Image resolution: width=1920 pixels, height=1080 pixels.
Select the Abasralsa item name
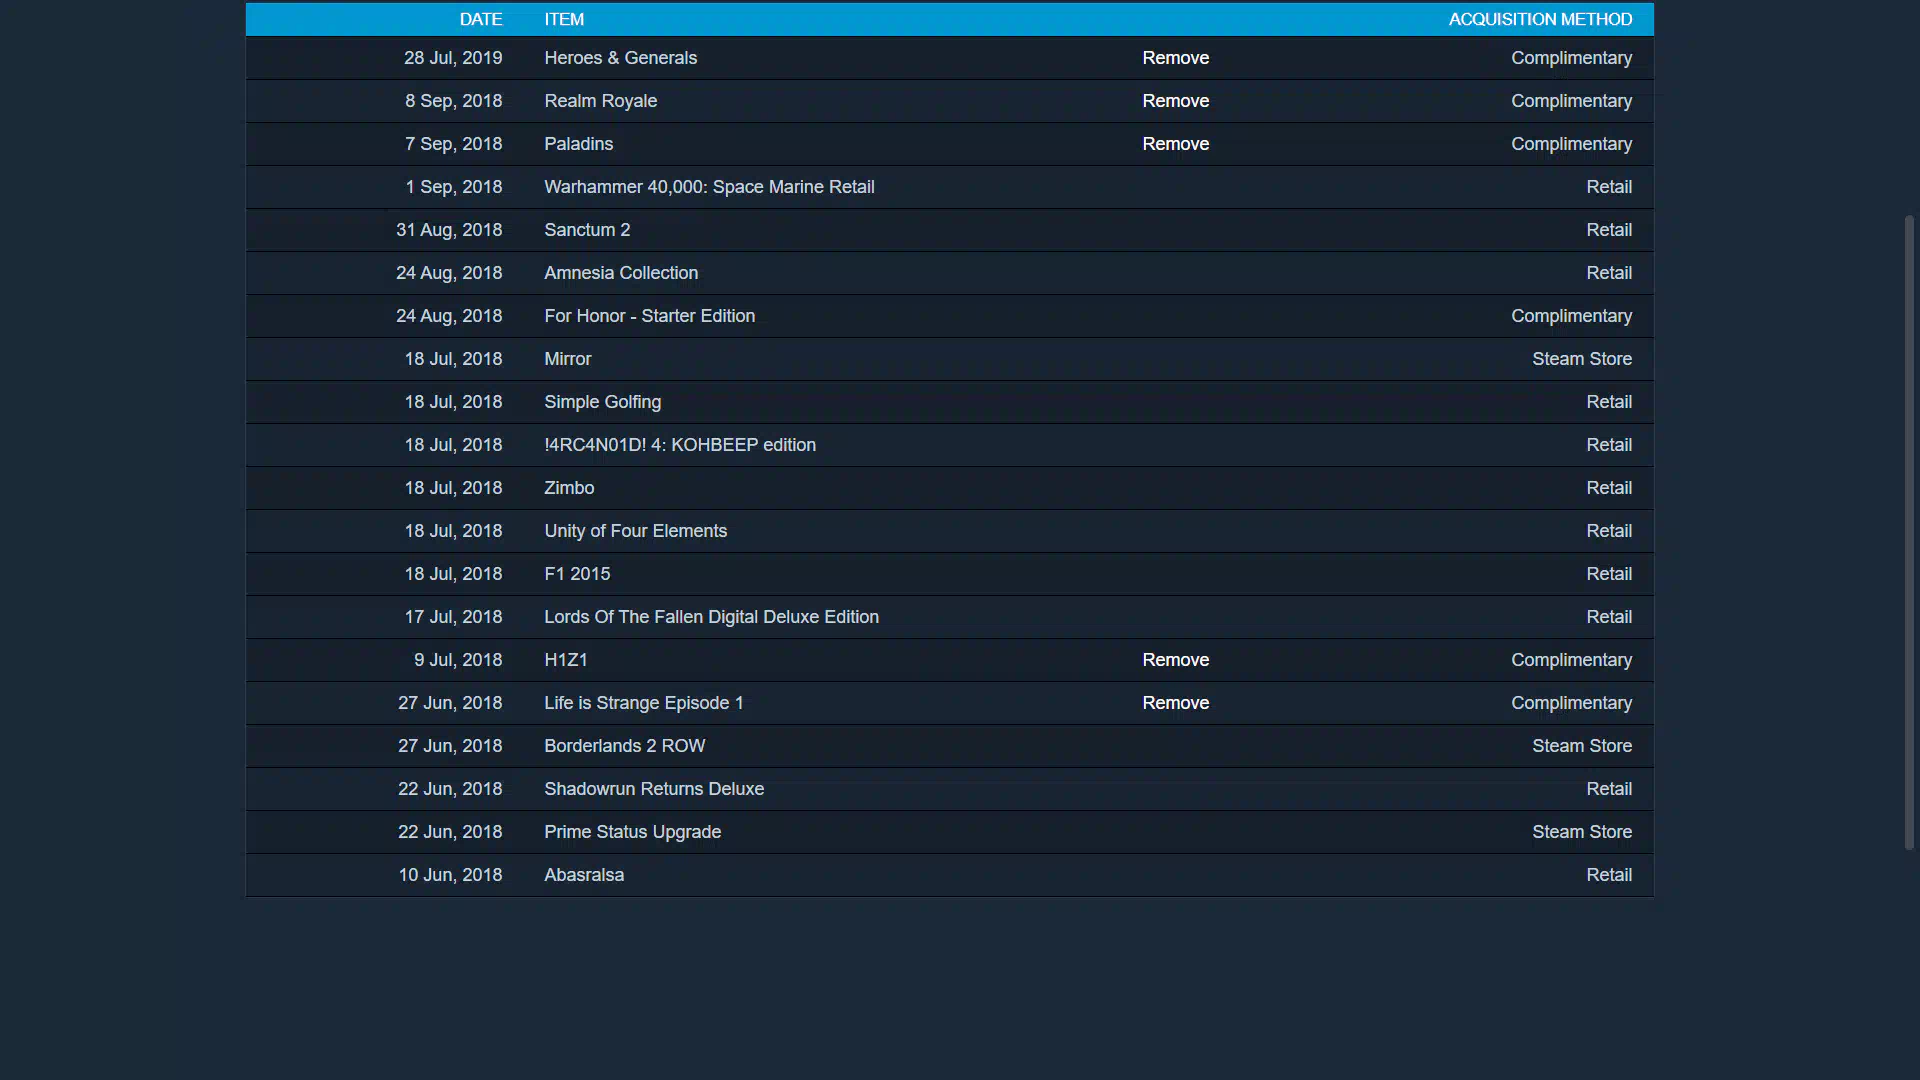pos(584,875)
